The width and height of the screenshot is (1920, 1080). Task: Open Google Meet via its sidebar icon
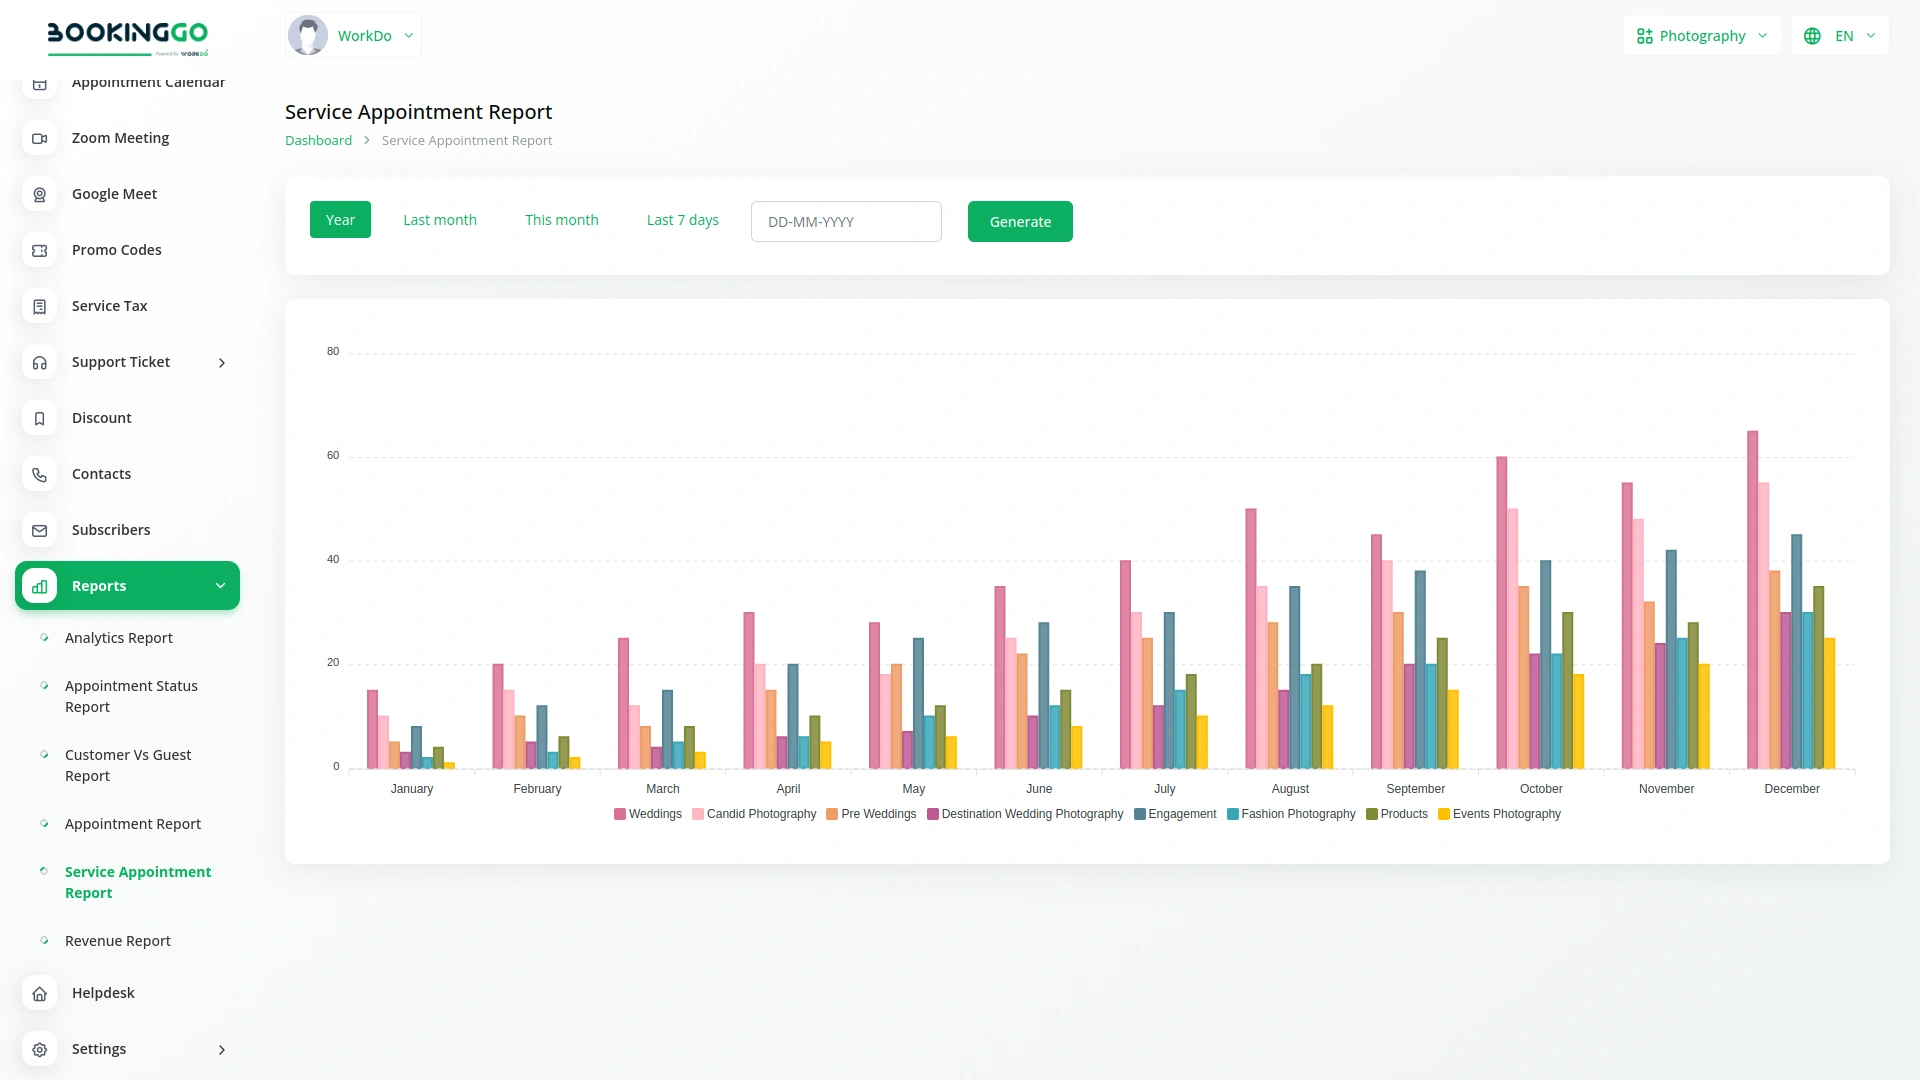(39, 194)
